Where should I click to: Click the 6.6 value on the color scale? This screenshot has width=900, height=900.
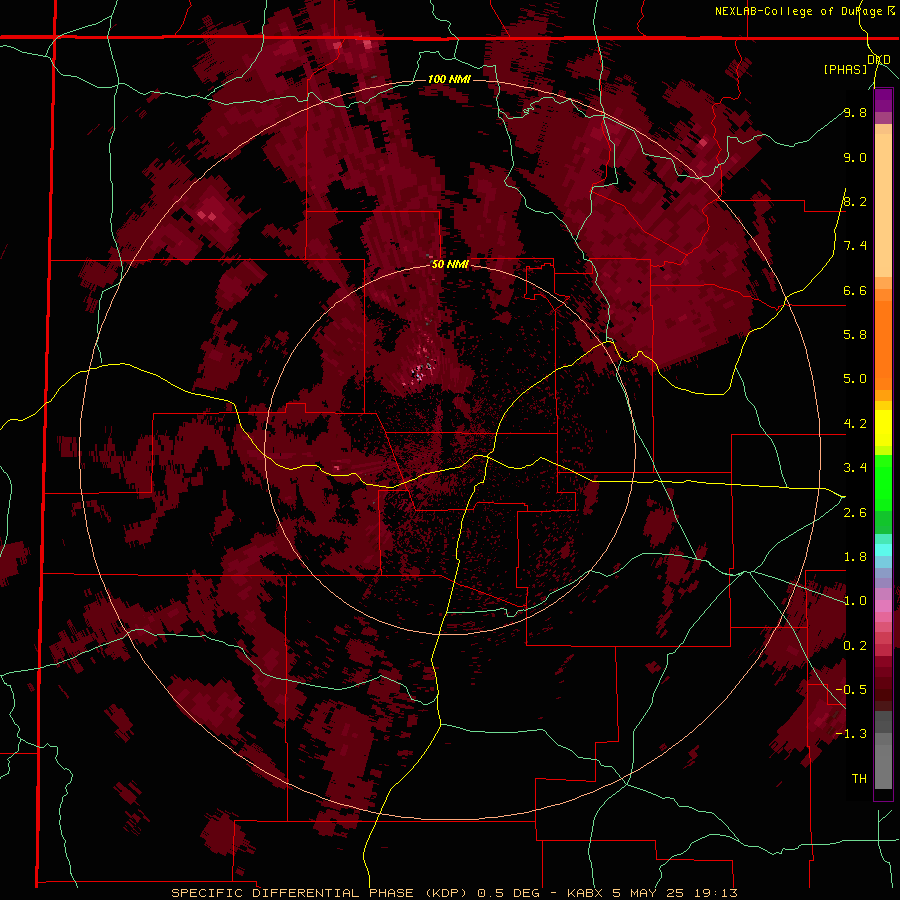(x=855, y=290)
